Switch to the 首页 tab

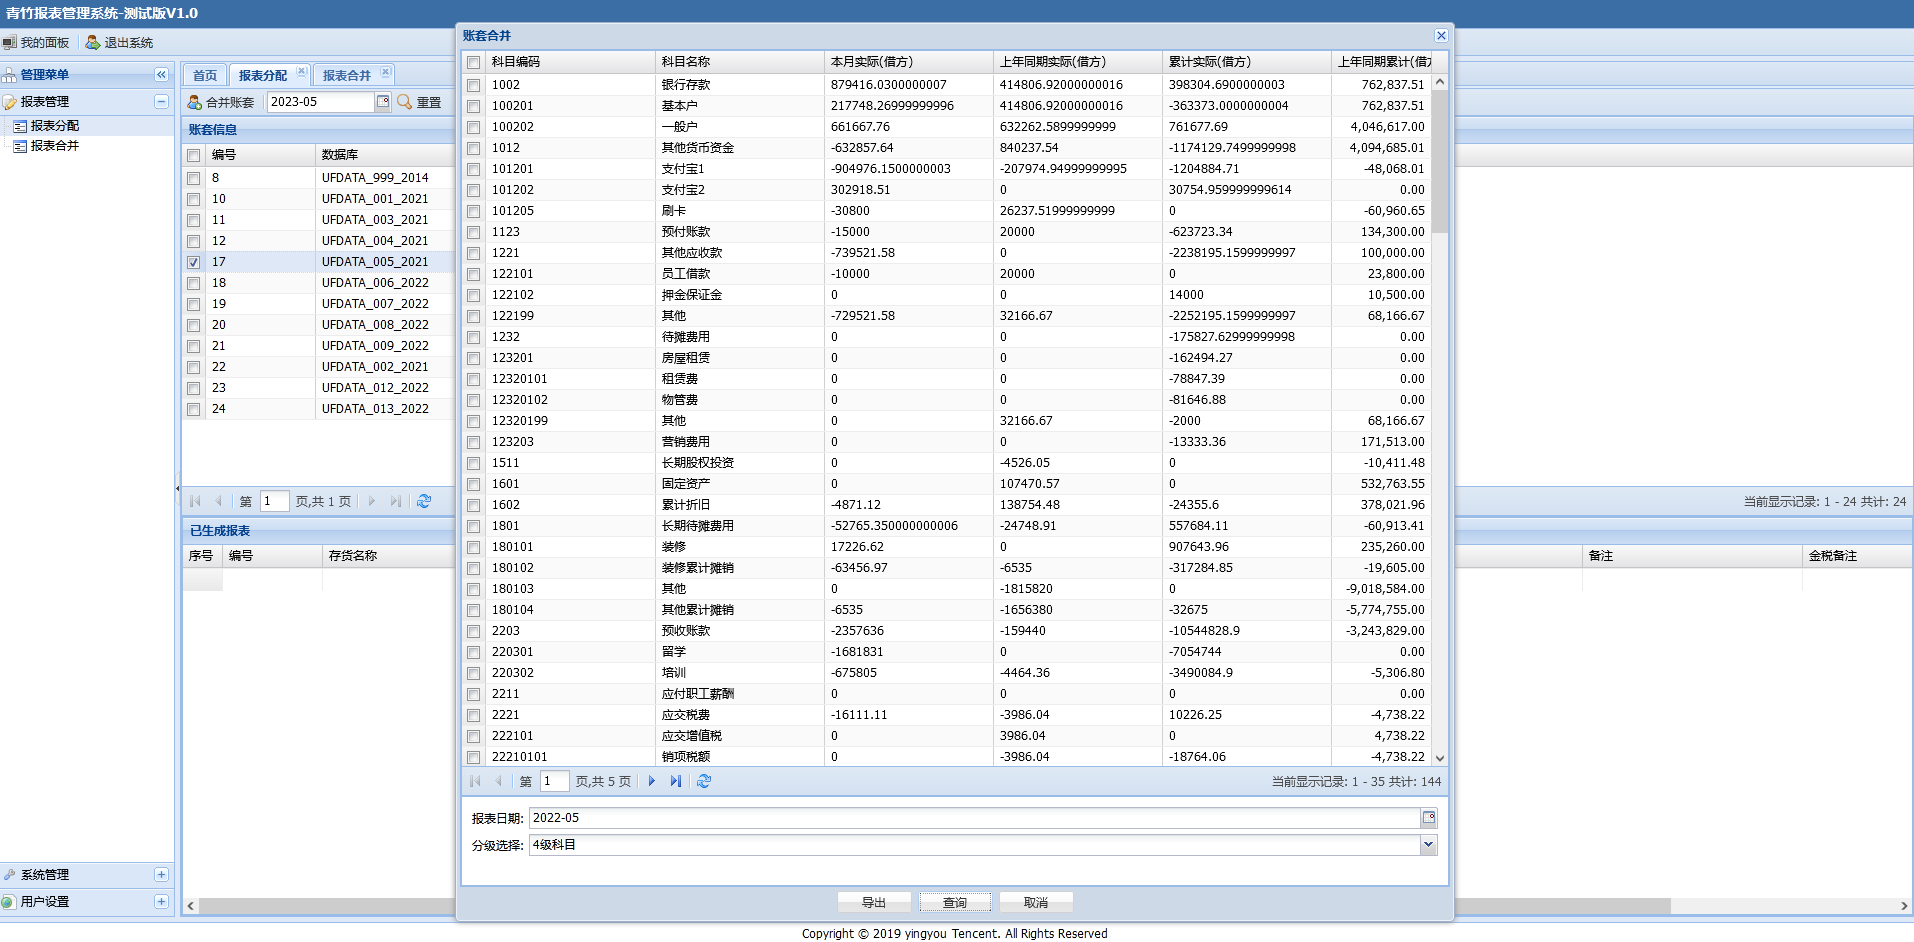tap(205, 75)
